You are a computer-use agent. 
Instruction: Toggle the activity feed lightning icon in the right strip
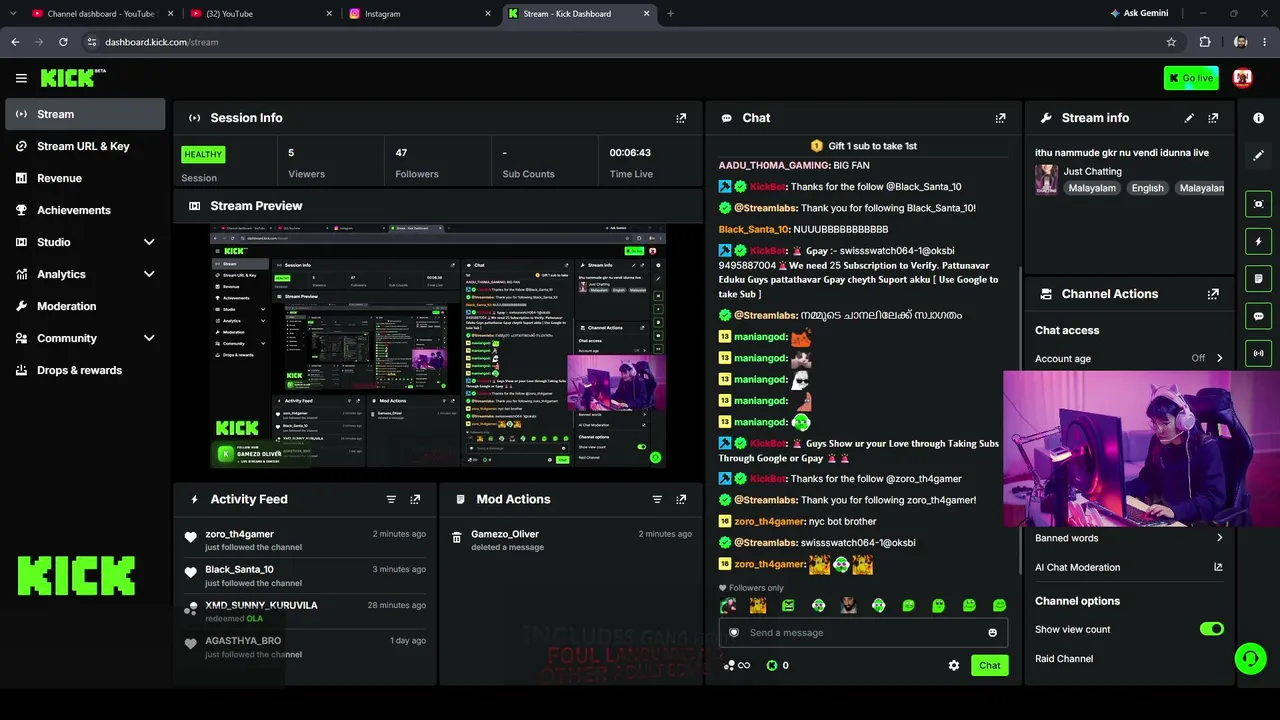click(1259, 241)
